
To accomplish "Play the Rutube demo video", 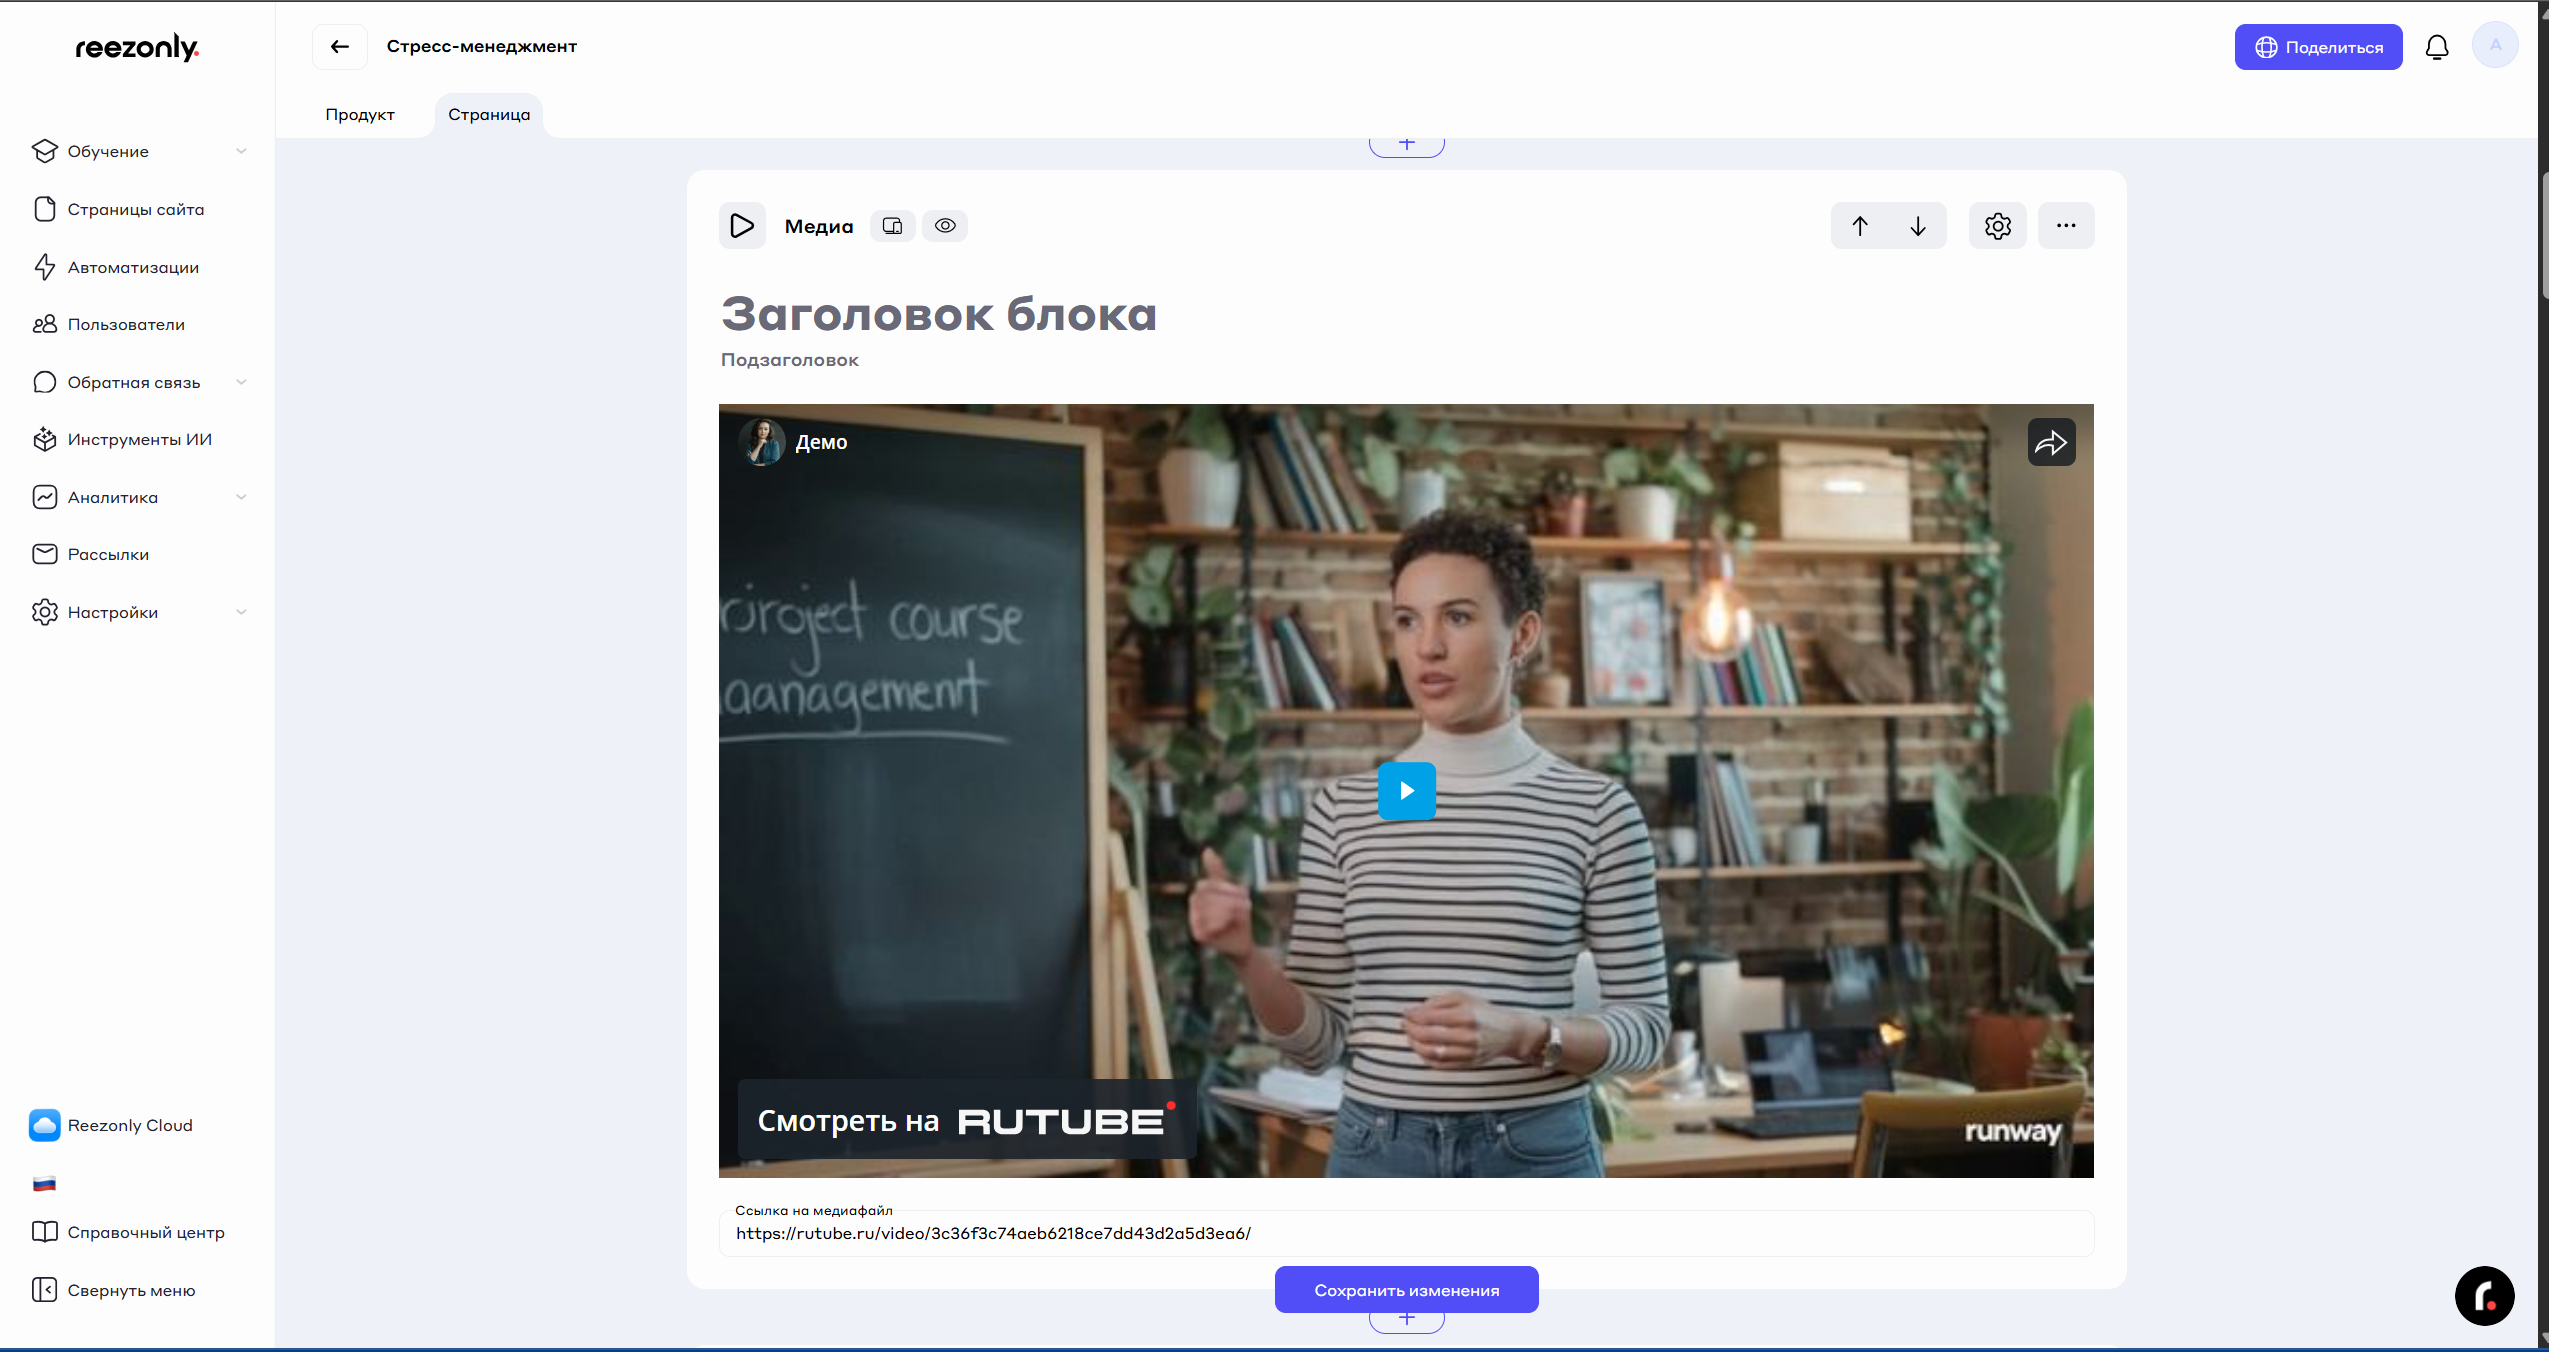I will tap(1406, 791).
